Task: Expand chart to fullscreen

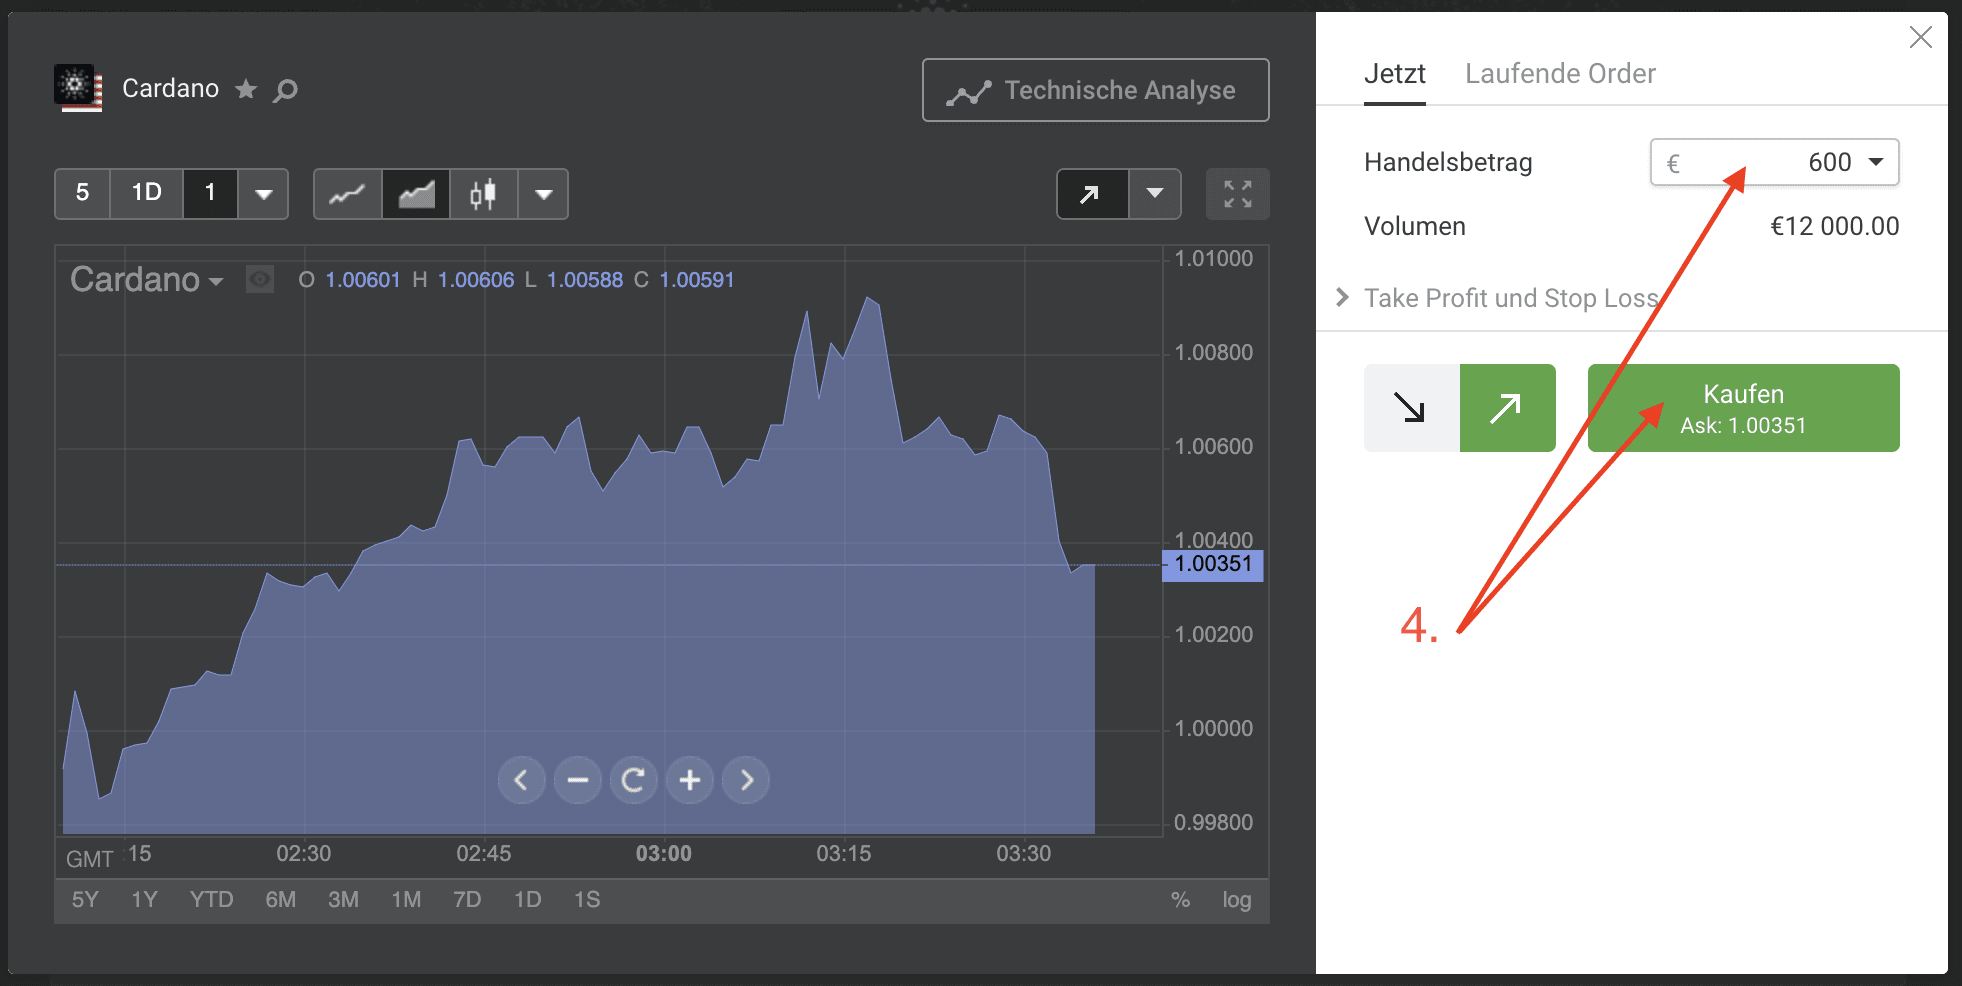Action: (x=1237, y=194)
